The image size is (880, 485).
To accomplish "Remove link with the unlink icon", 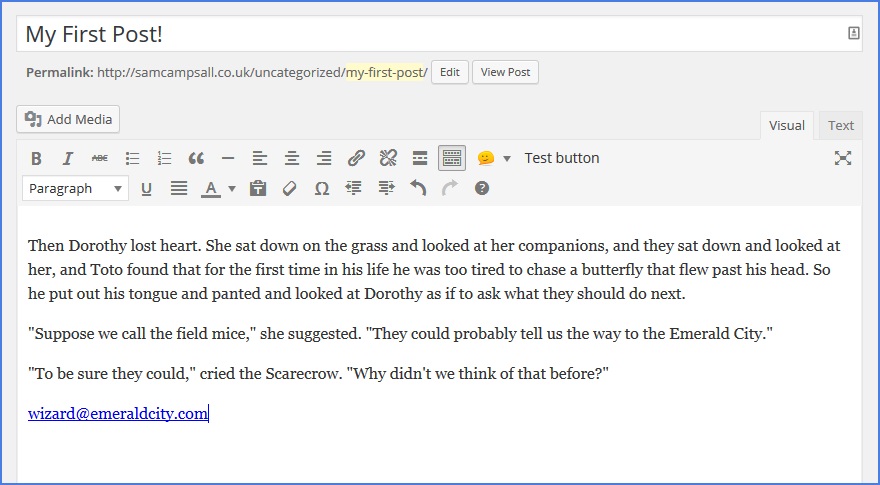I will click(388, 158).
